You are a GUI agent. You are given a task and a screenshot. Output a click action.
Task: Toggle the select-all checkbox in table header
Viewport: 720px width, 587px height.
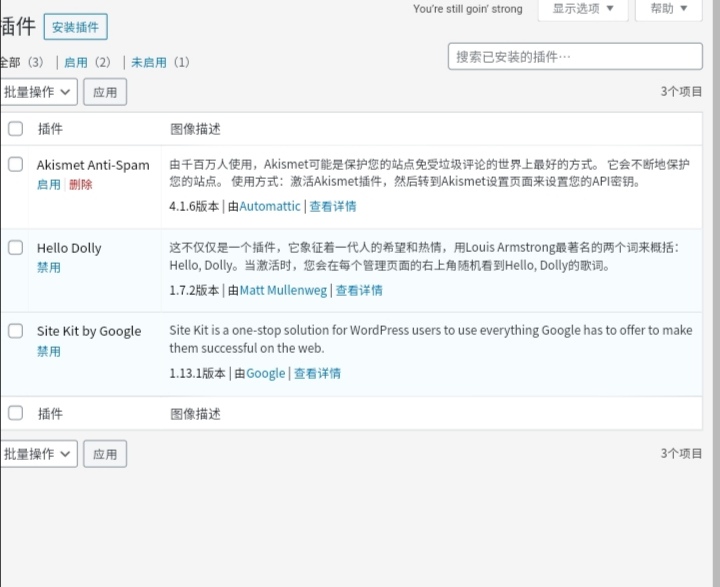click(15, 129)
